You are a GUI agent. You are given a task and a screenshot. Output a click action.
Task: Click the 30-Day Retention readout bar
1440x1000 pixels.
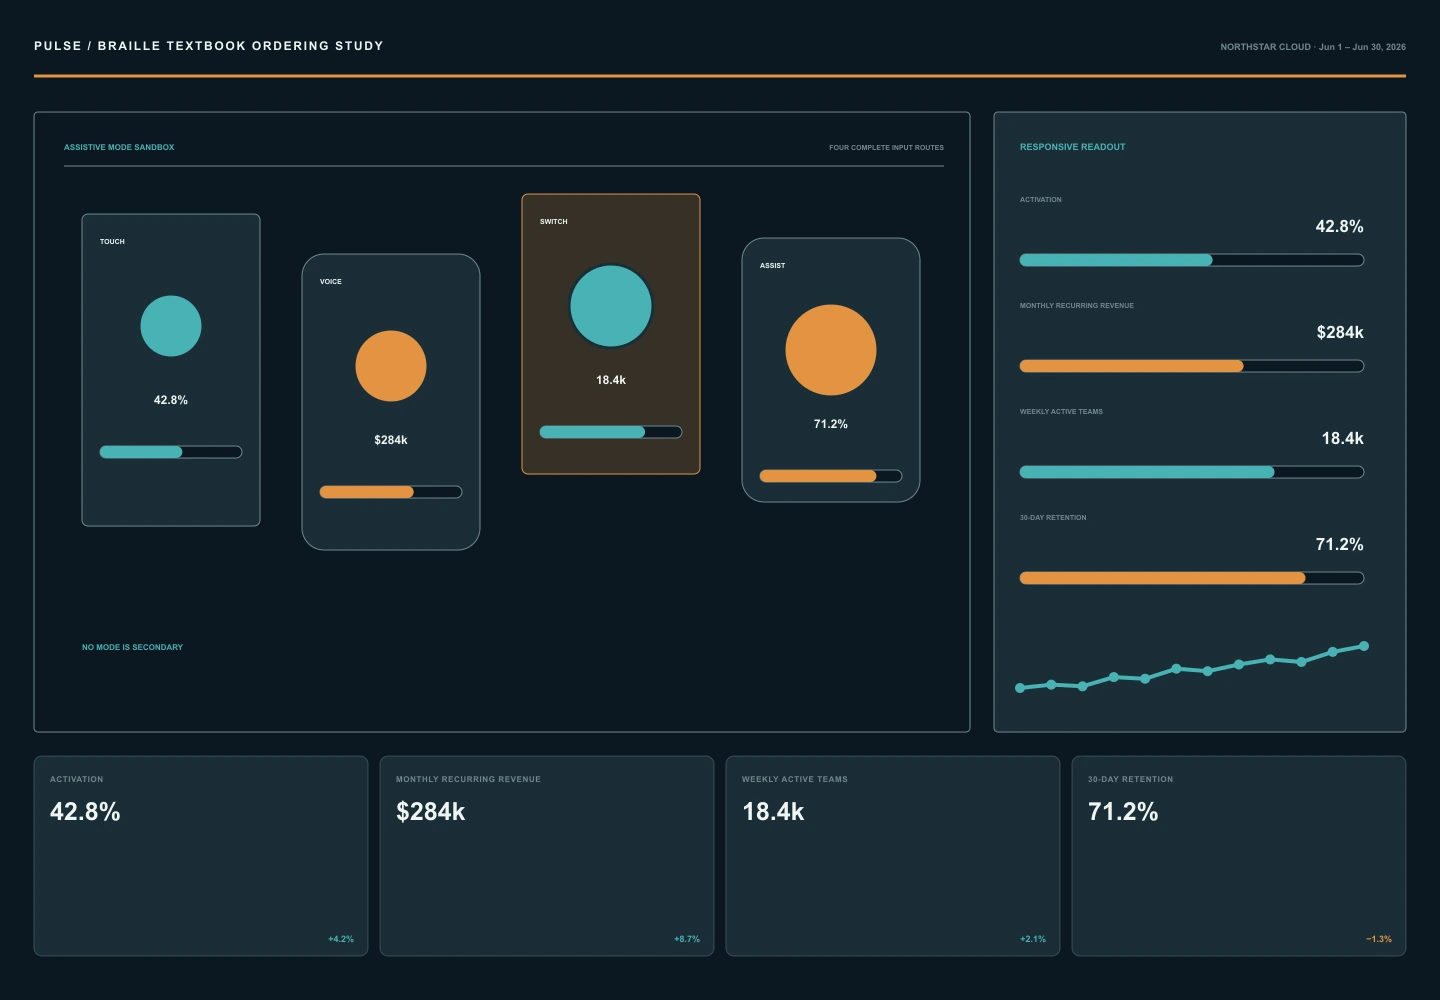[1192, 578]
